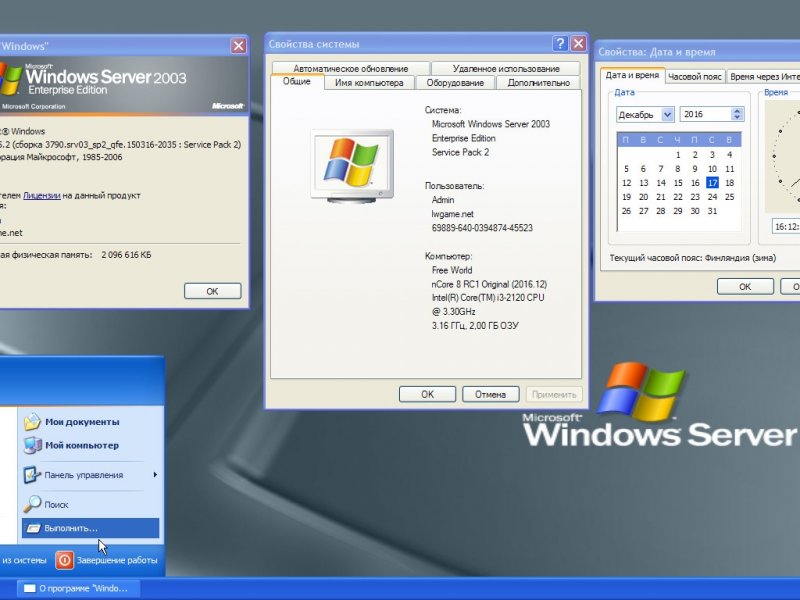The width and height of the screenshot is (800, 600).
Task: Expand Панель управления submenu arrow
Action: pos(155,474)
